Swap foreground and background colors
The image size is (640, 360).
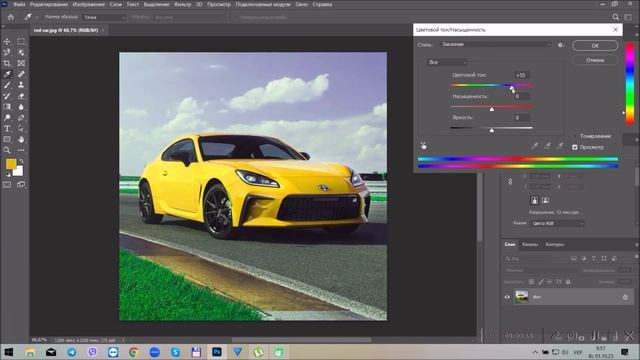21,161
